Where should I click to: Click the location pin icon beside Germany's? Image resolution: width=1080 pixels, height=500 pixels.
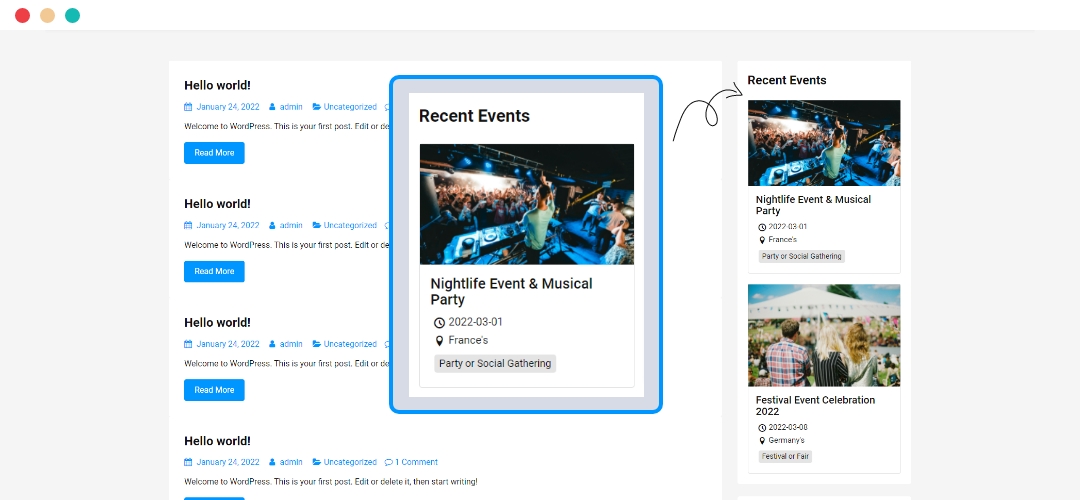pos(762,441)
